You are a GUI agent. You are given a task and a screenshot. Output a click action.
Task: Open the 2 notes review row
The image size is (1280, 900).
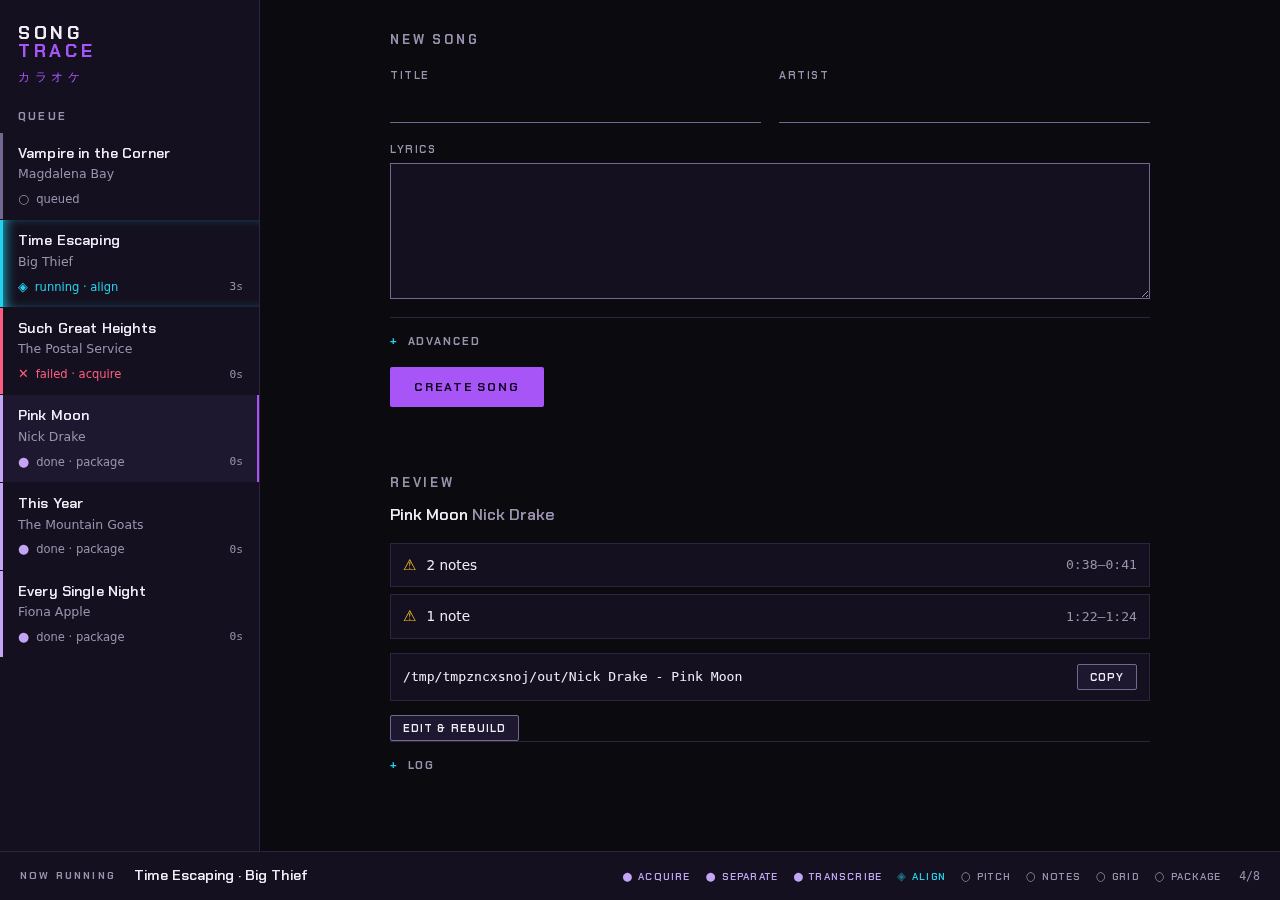[770, 565]
